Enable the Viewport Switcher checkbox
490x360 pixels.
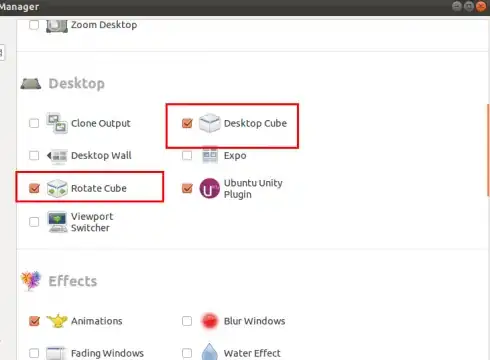(34, 222)
